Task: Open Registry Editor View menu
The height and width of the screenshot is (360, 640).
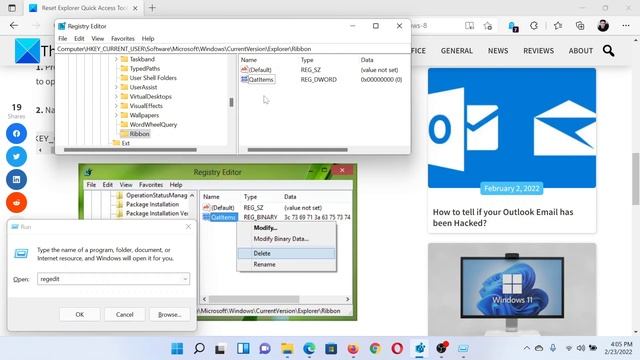Action: pos(98,38)
